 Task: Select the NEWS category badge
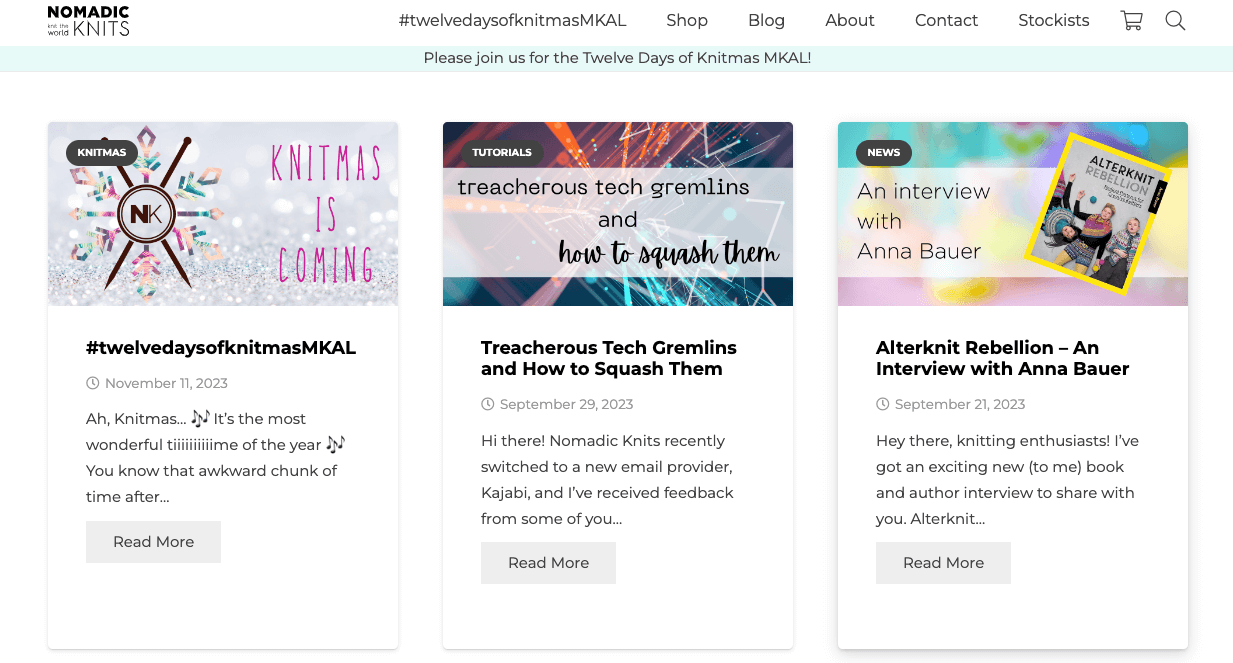click(883, 152)
